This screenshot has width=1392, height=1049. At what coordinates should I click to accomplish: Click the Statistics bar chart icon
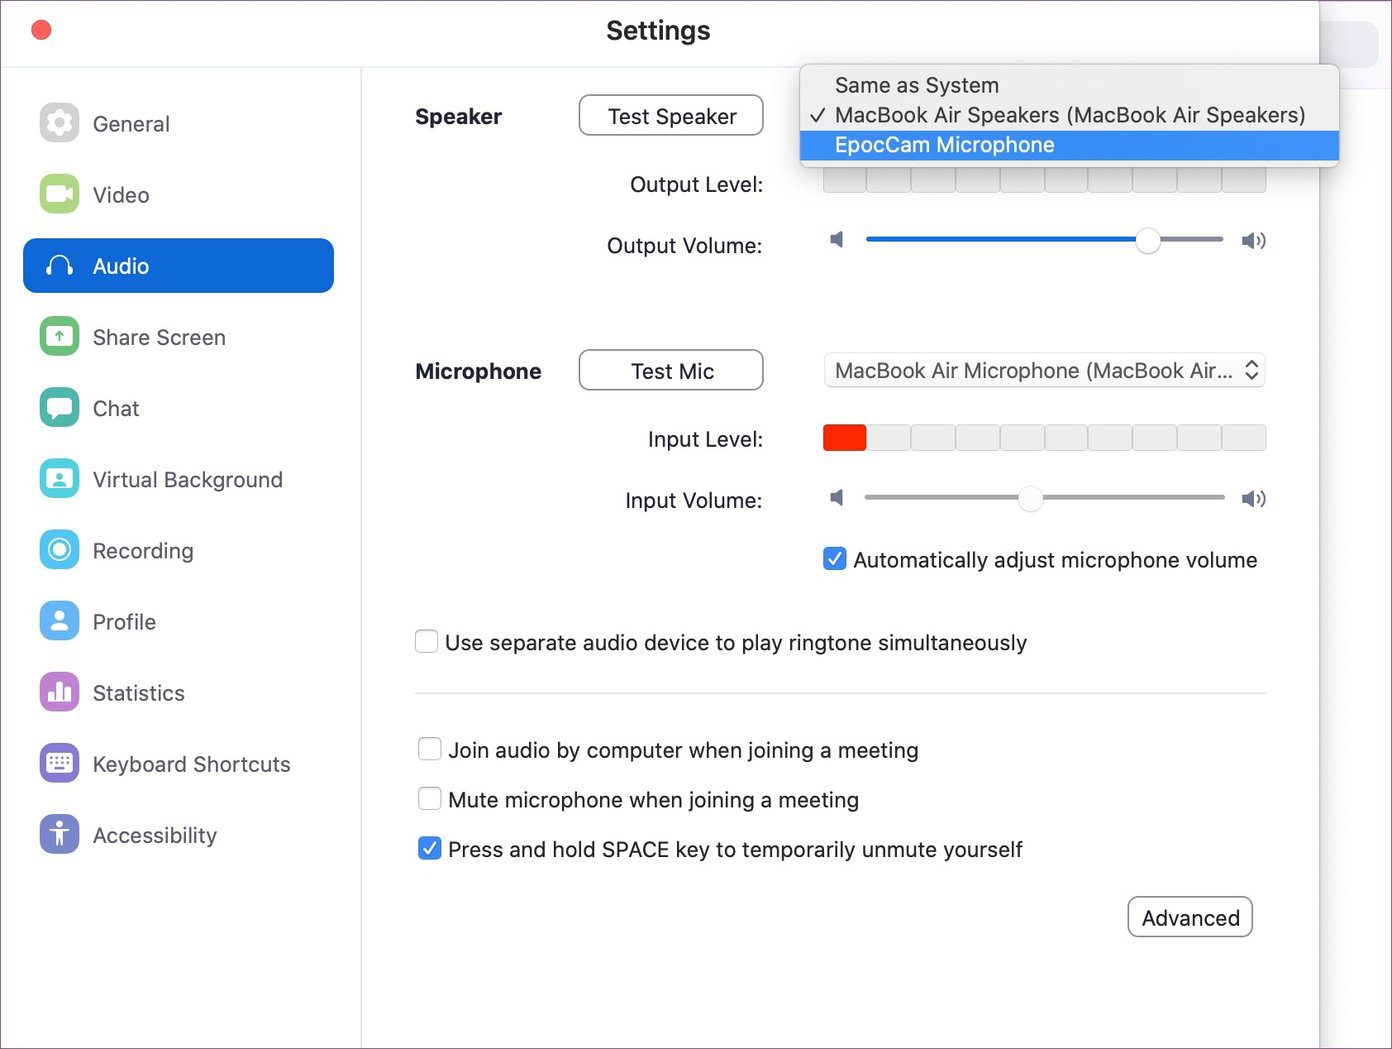point(59,692)
